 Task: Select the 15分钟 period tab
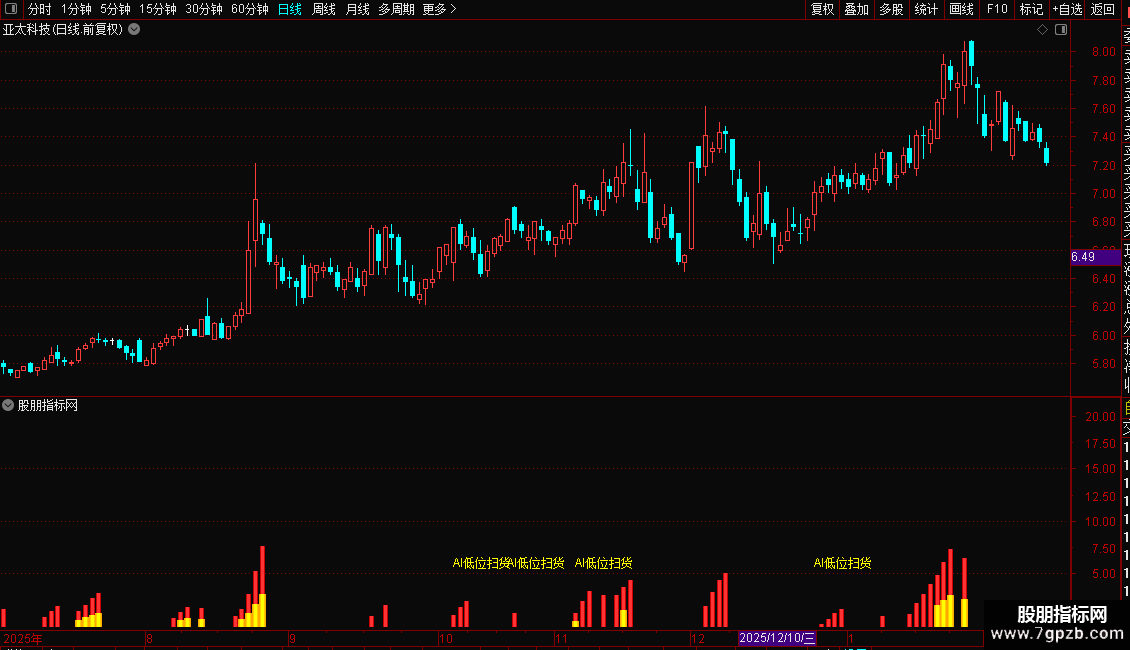158,9
